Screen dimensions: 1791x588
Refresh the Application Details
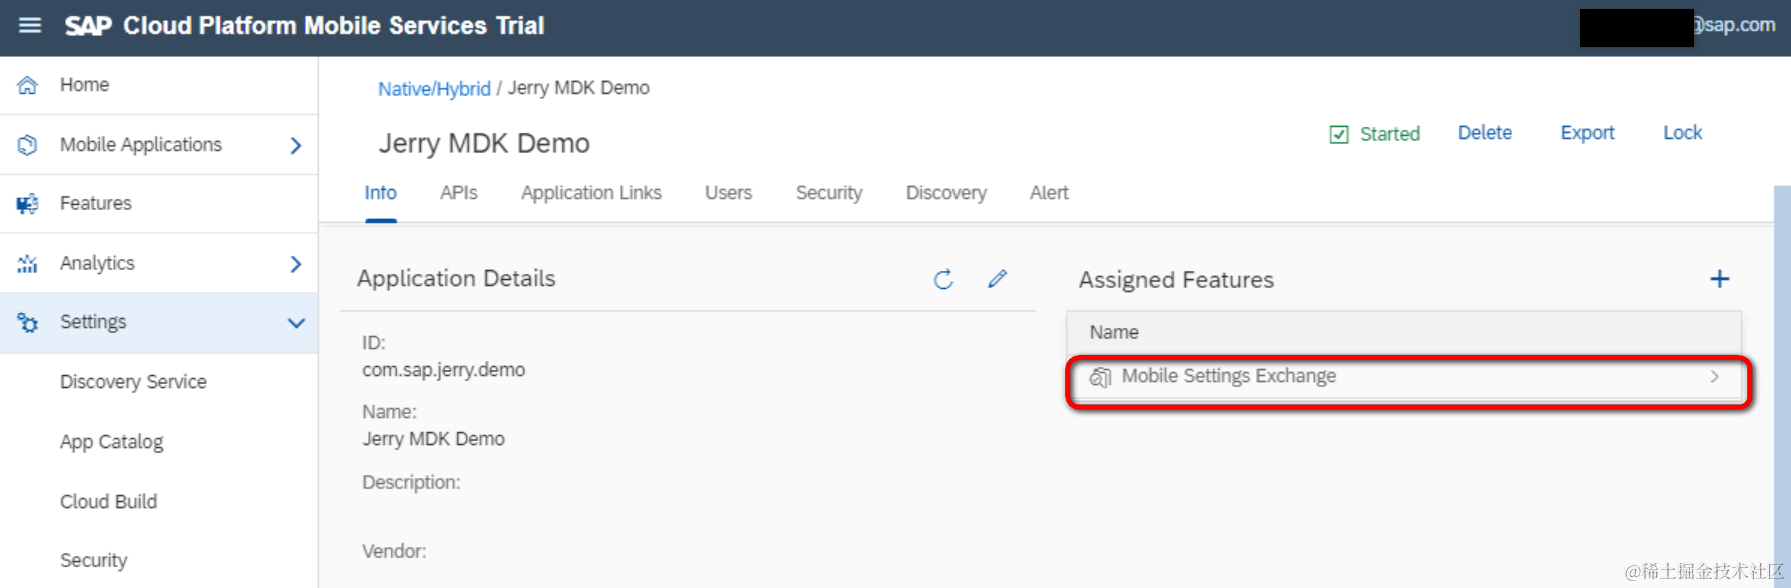943,280
